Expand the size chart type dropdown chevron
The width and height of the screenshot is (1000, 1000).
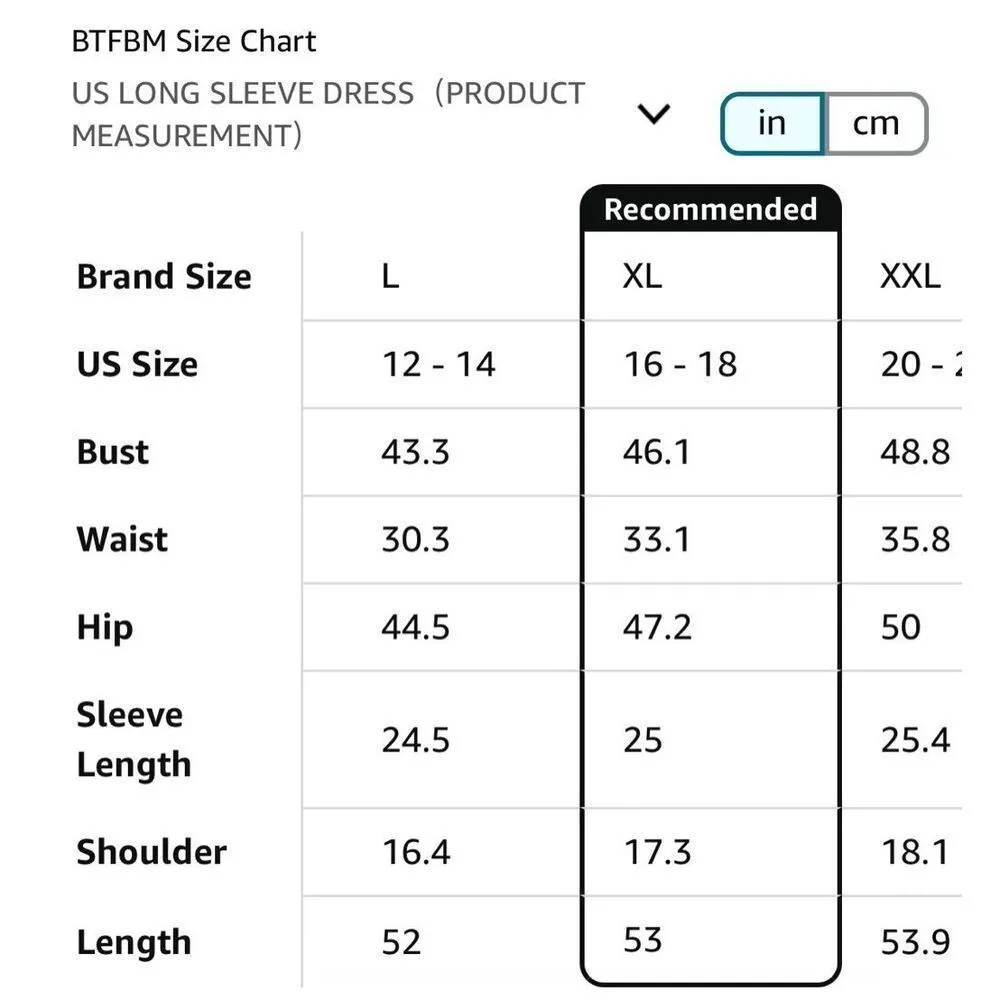(x=654, y=114)
